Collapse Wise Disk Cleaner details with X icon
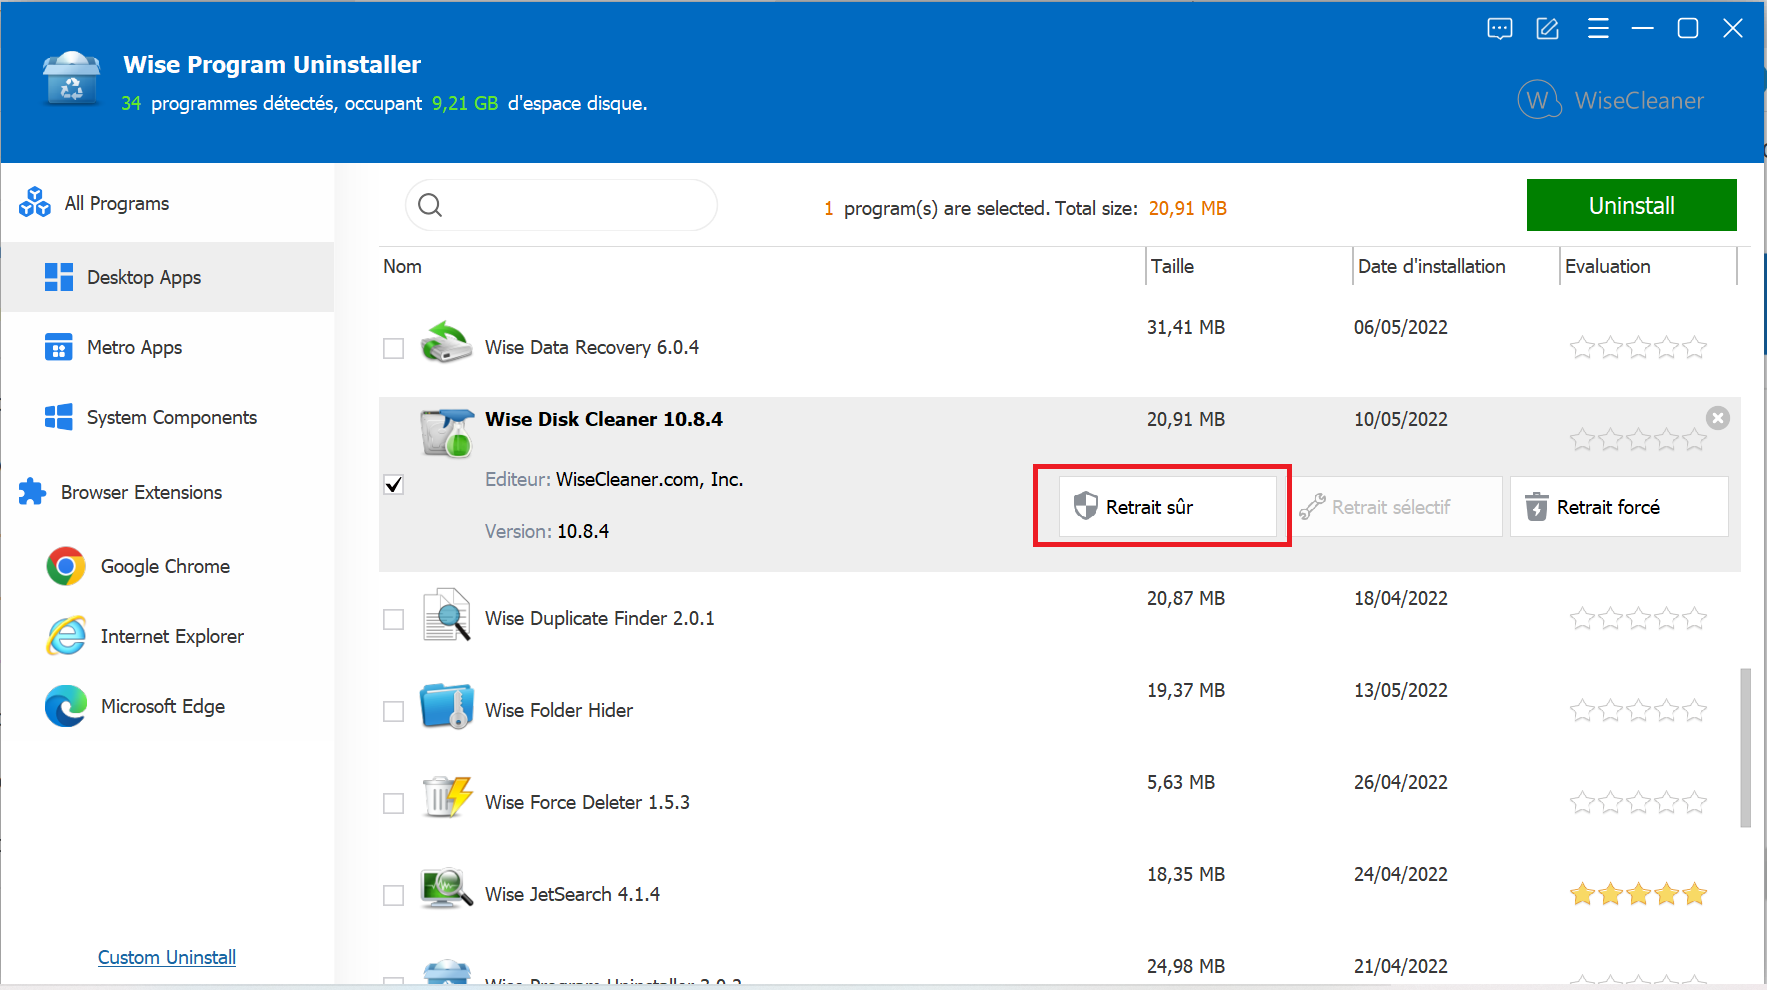1767x990 pixels. click(x=1718, y=418)
